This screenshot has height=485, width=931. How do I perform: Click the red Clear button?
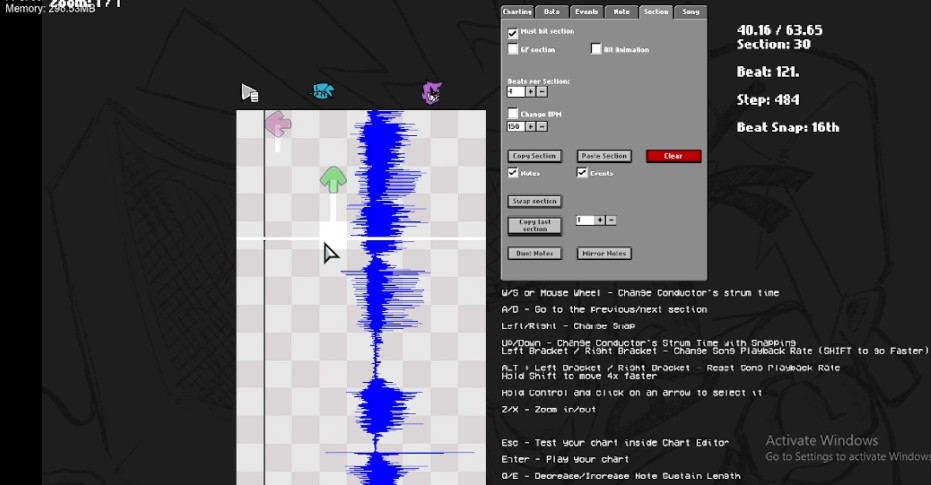[673, 156]
